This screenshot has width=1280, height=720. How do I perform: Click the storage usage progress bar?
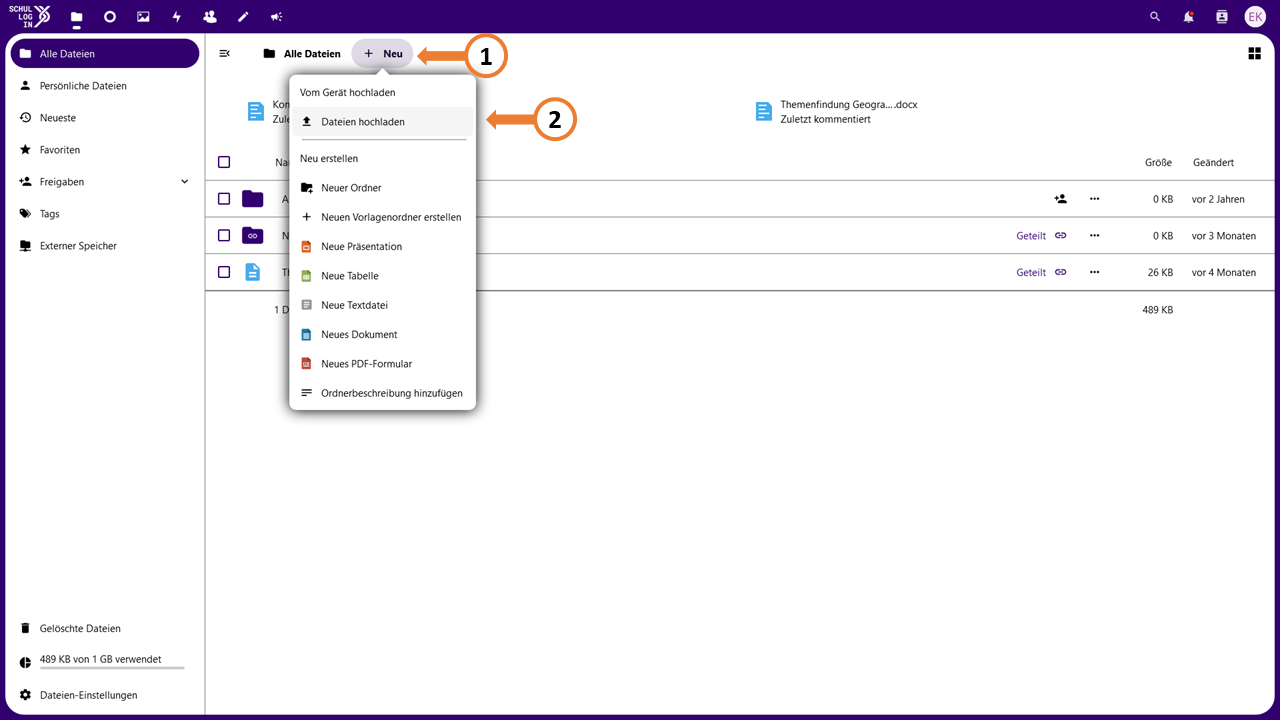tap(112, 667)
